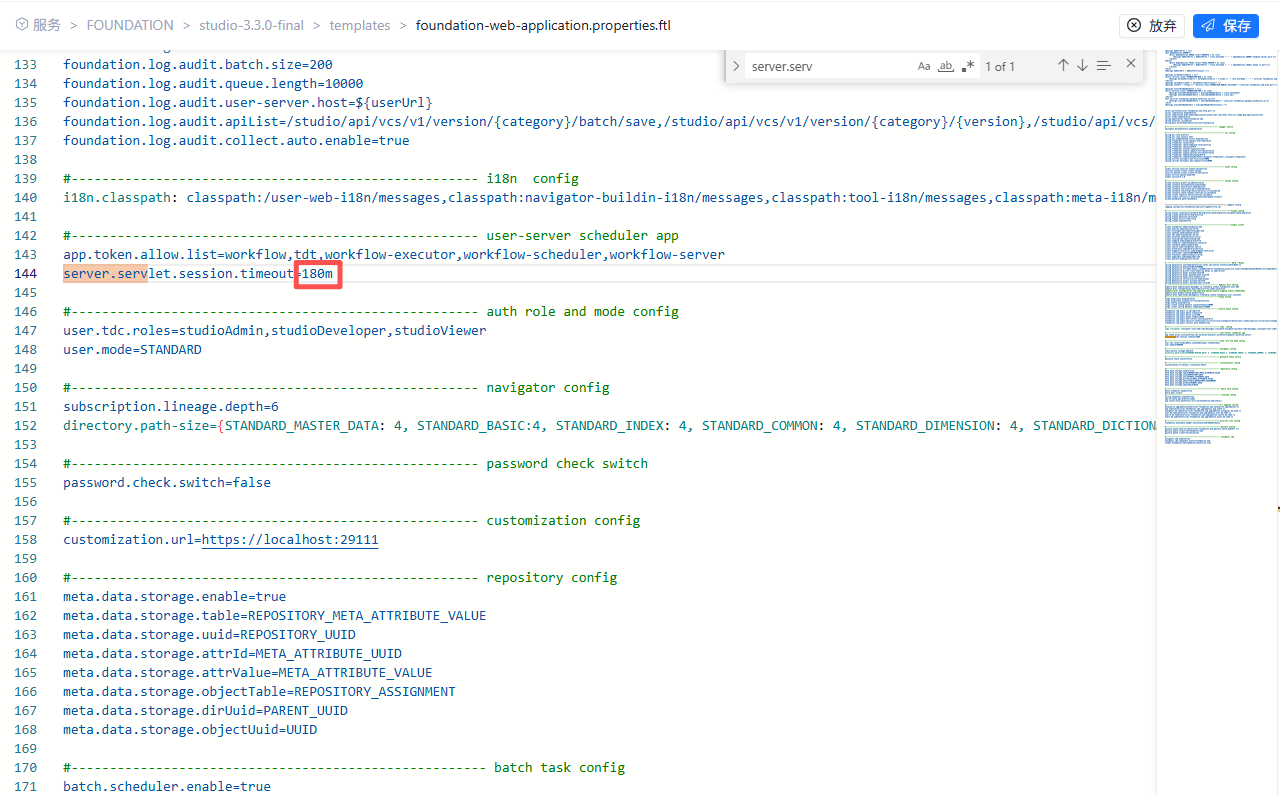Click the find input containing server.serv
The width and height of the screenshot is (1280, 795).
[x=830, y=66]
